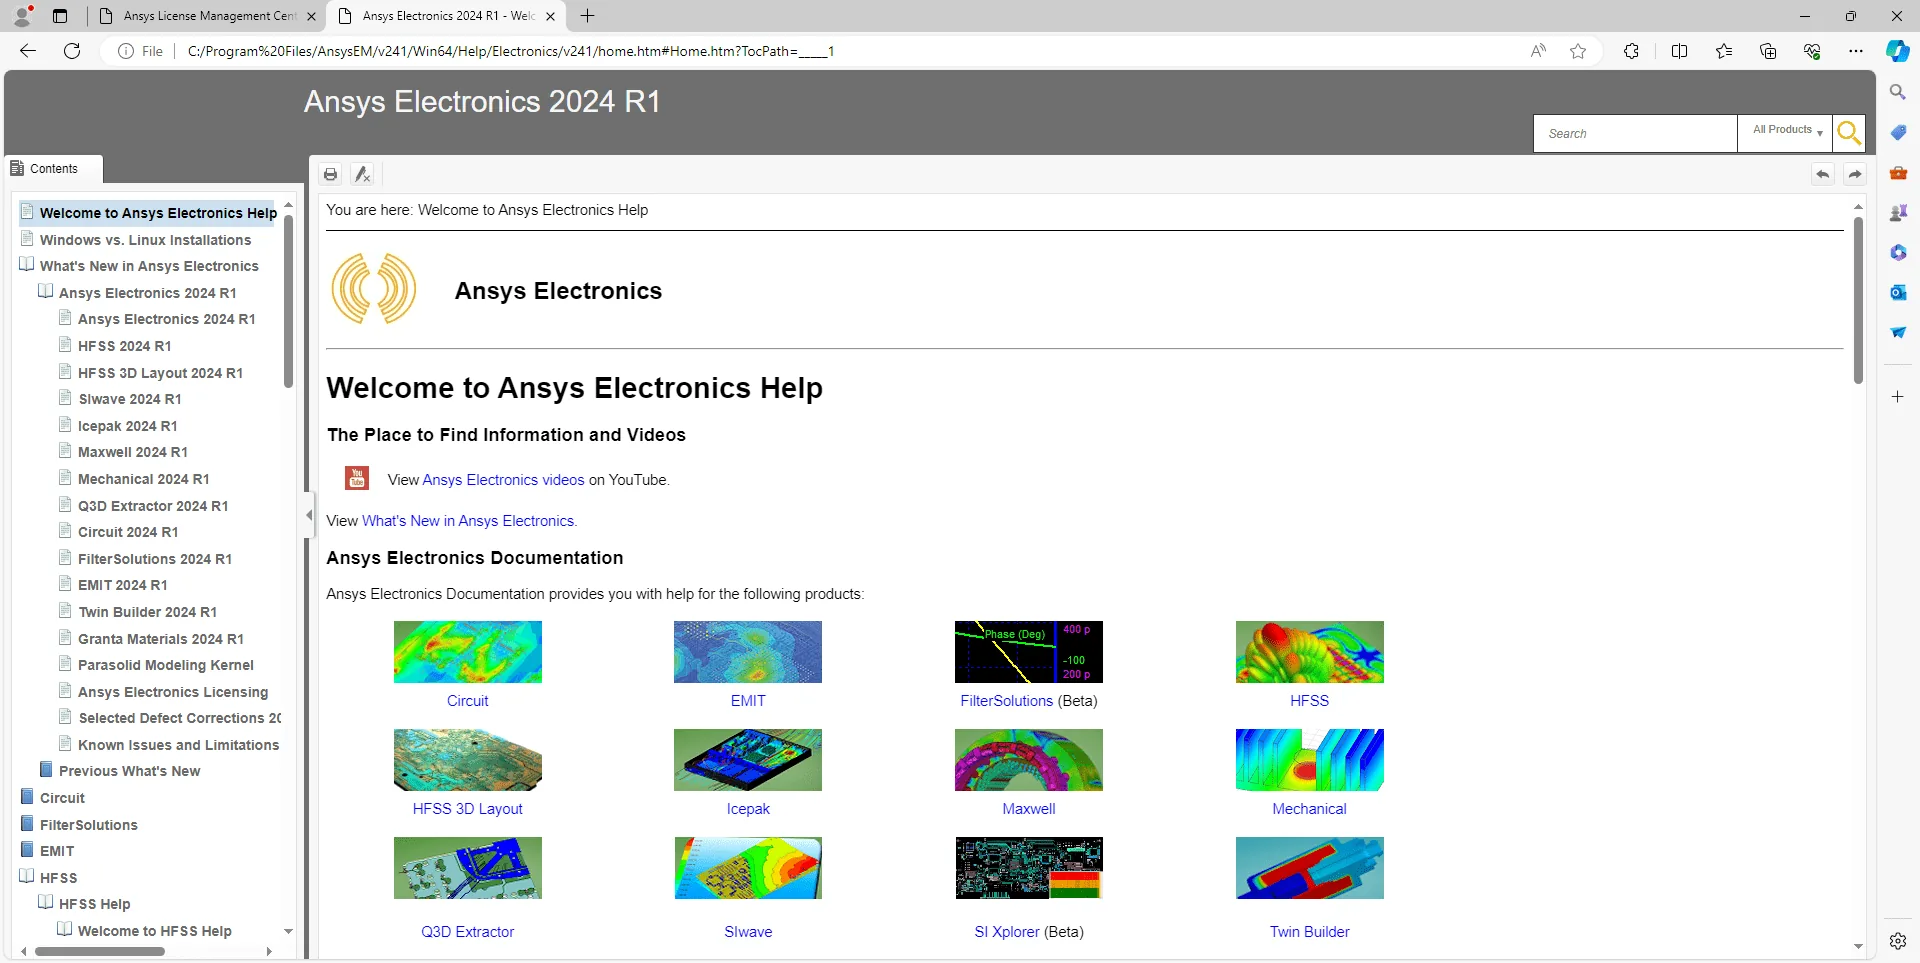The image size is (1920, 963).
Task: Click the yellow search magnifier button
Action: coord(1849,133)
